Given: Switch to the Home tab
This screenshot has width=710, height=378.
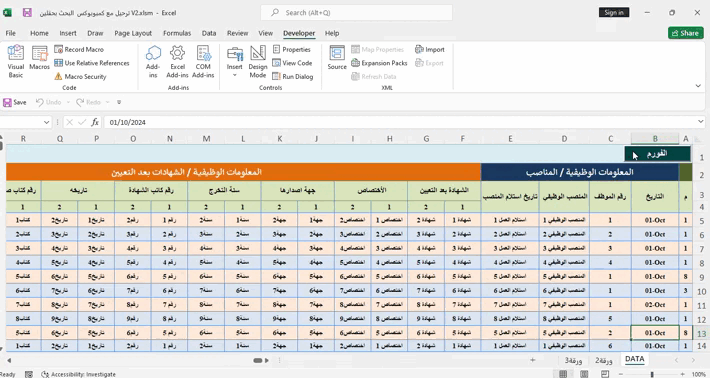Looking at the screenshot, I should 39,33.
